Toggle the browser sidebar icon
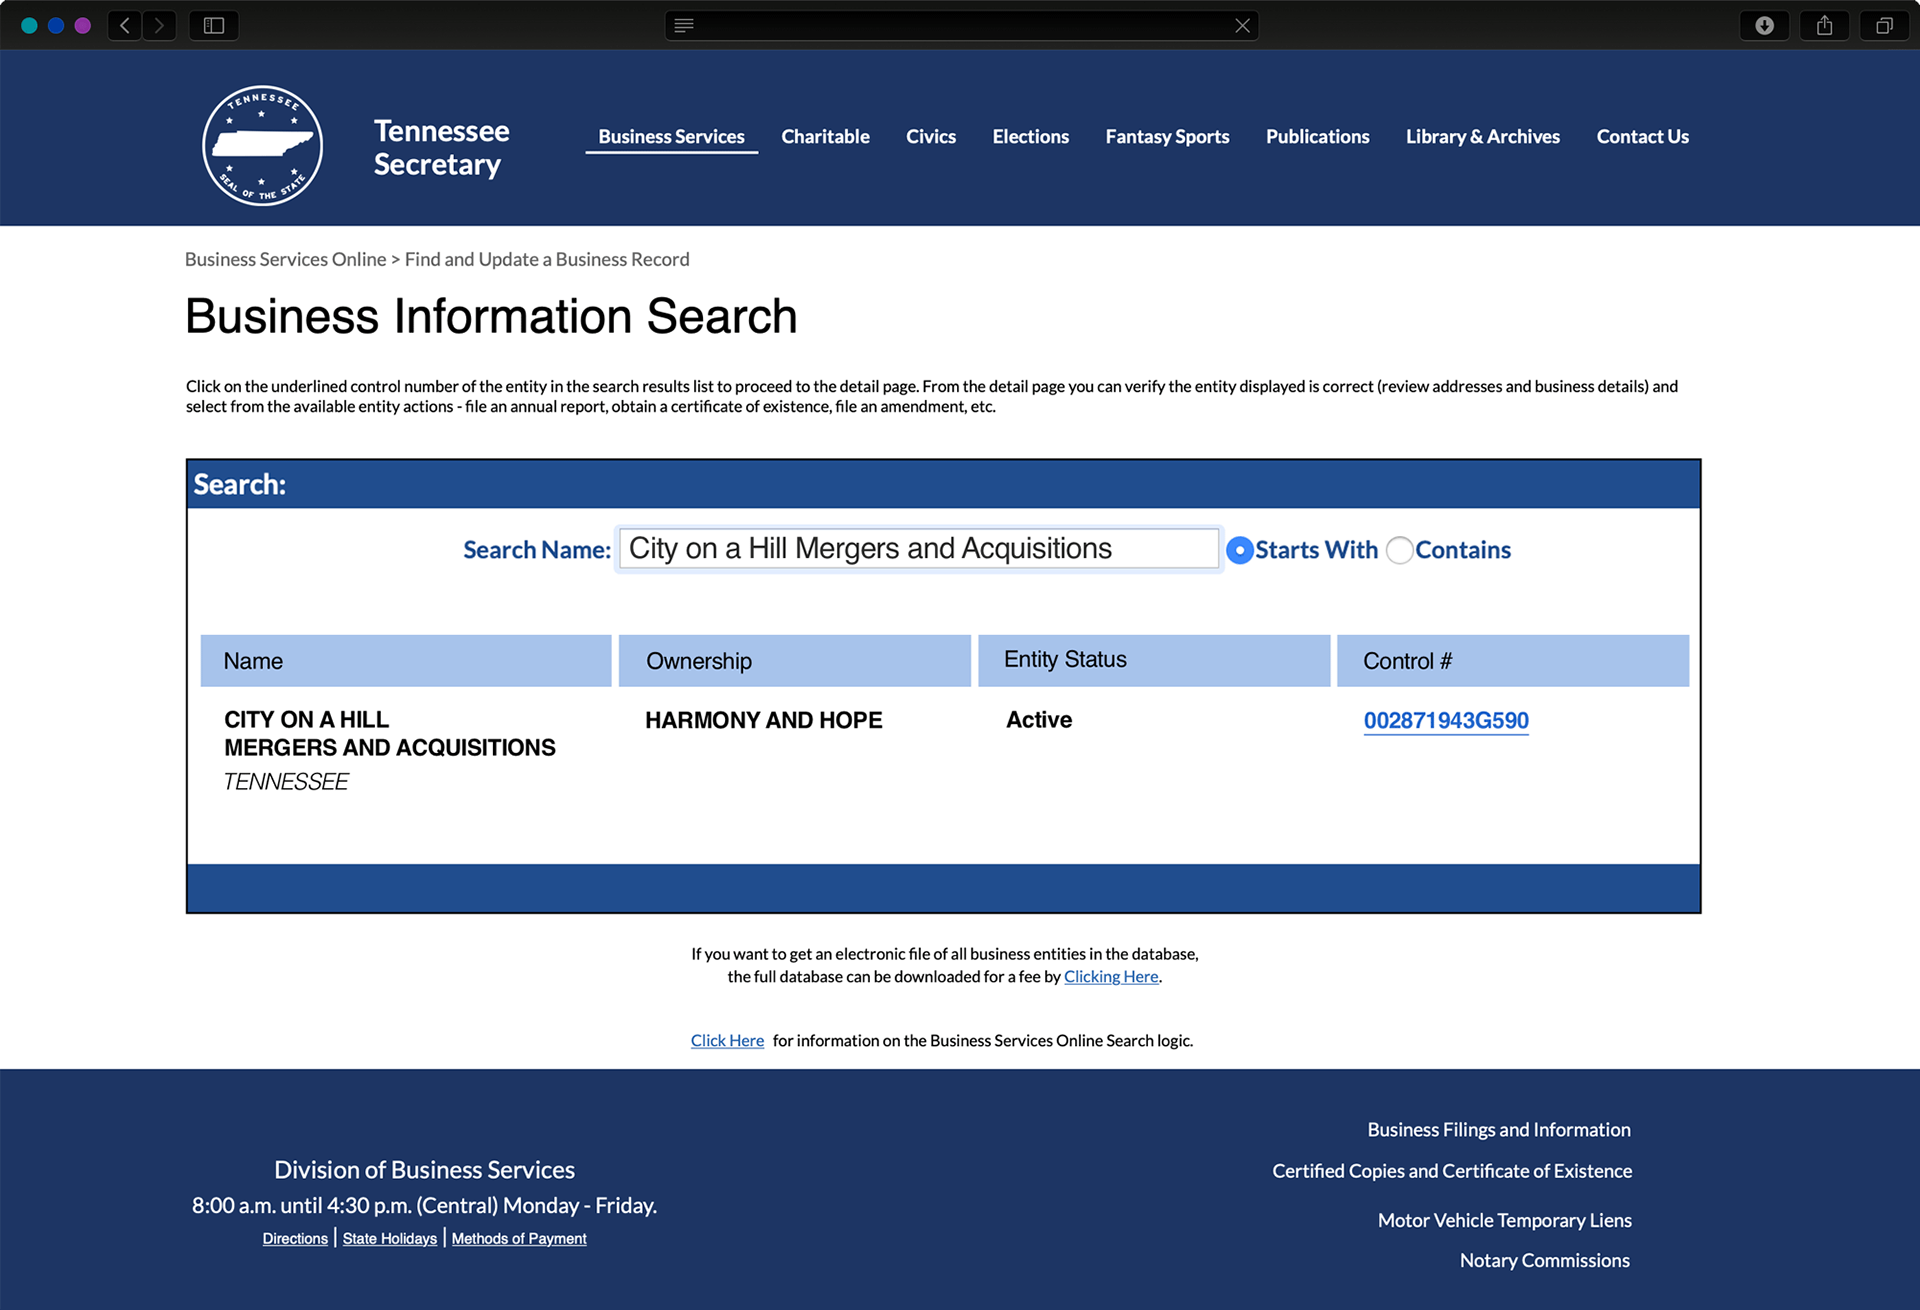Screen dimensions: 1920x1310 (214, 25)
